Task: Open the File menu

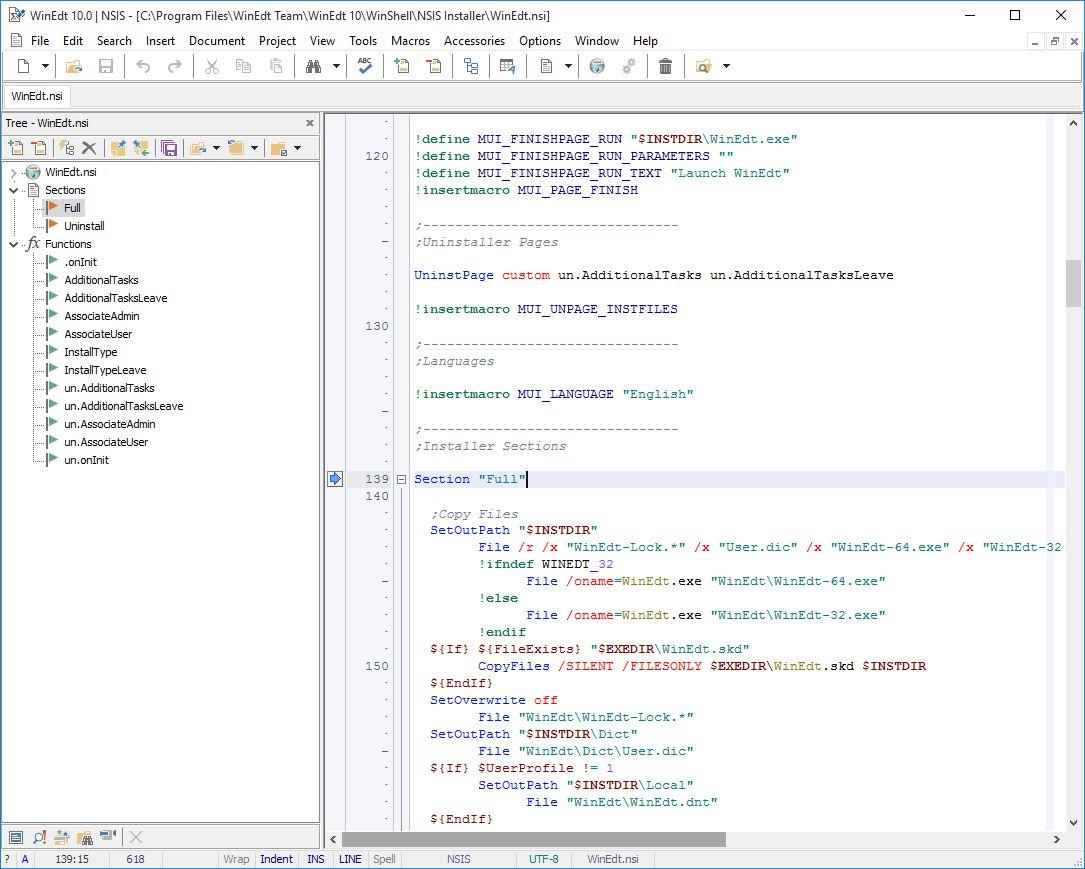Action: coord(40,41)
